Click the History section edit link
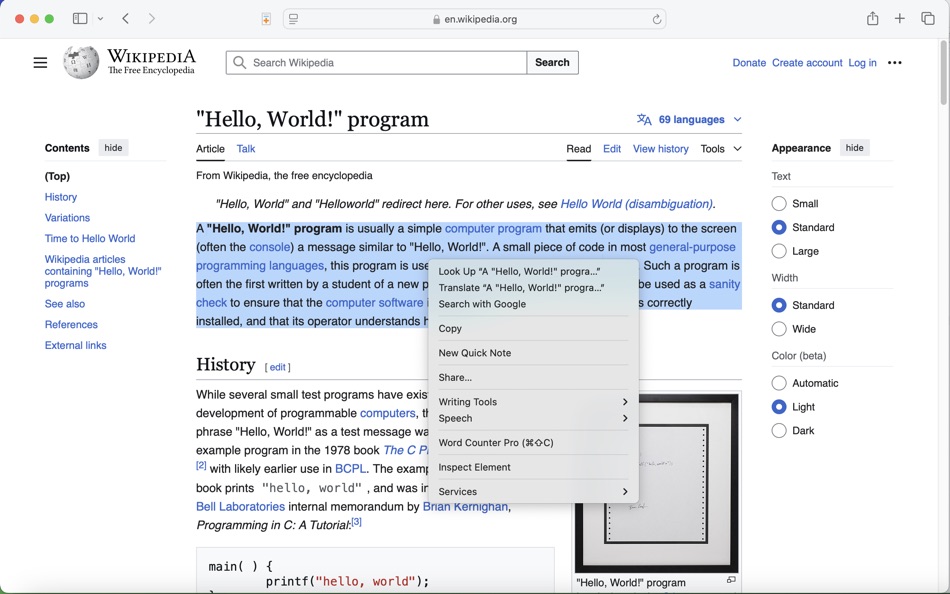 pyautogui.click(x=277, y=367)
